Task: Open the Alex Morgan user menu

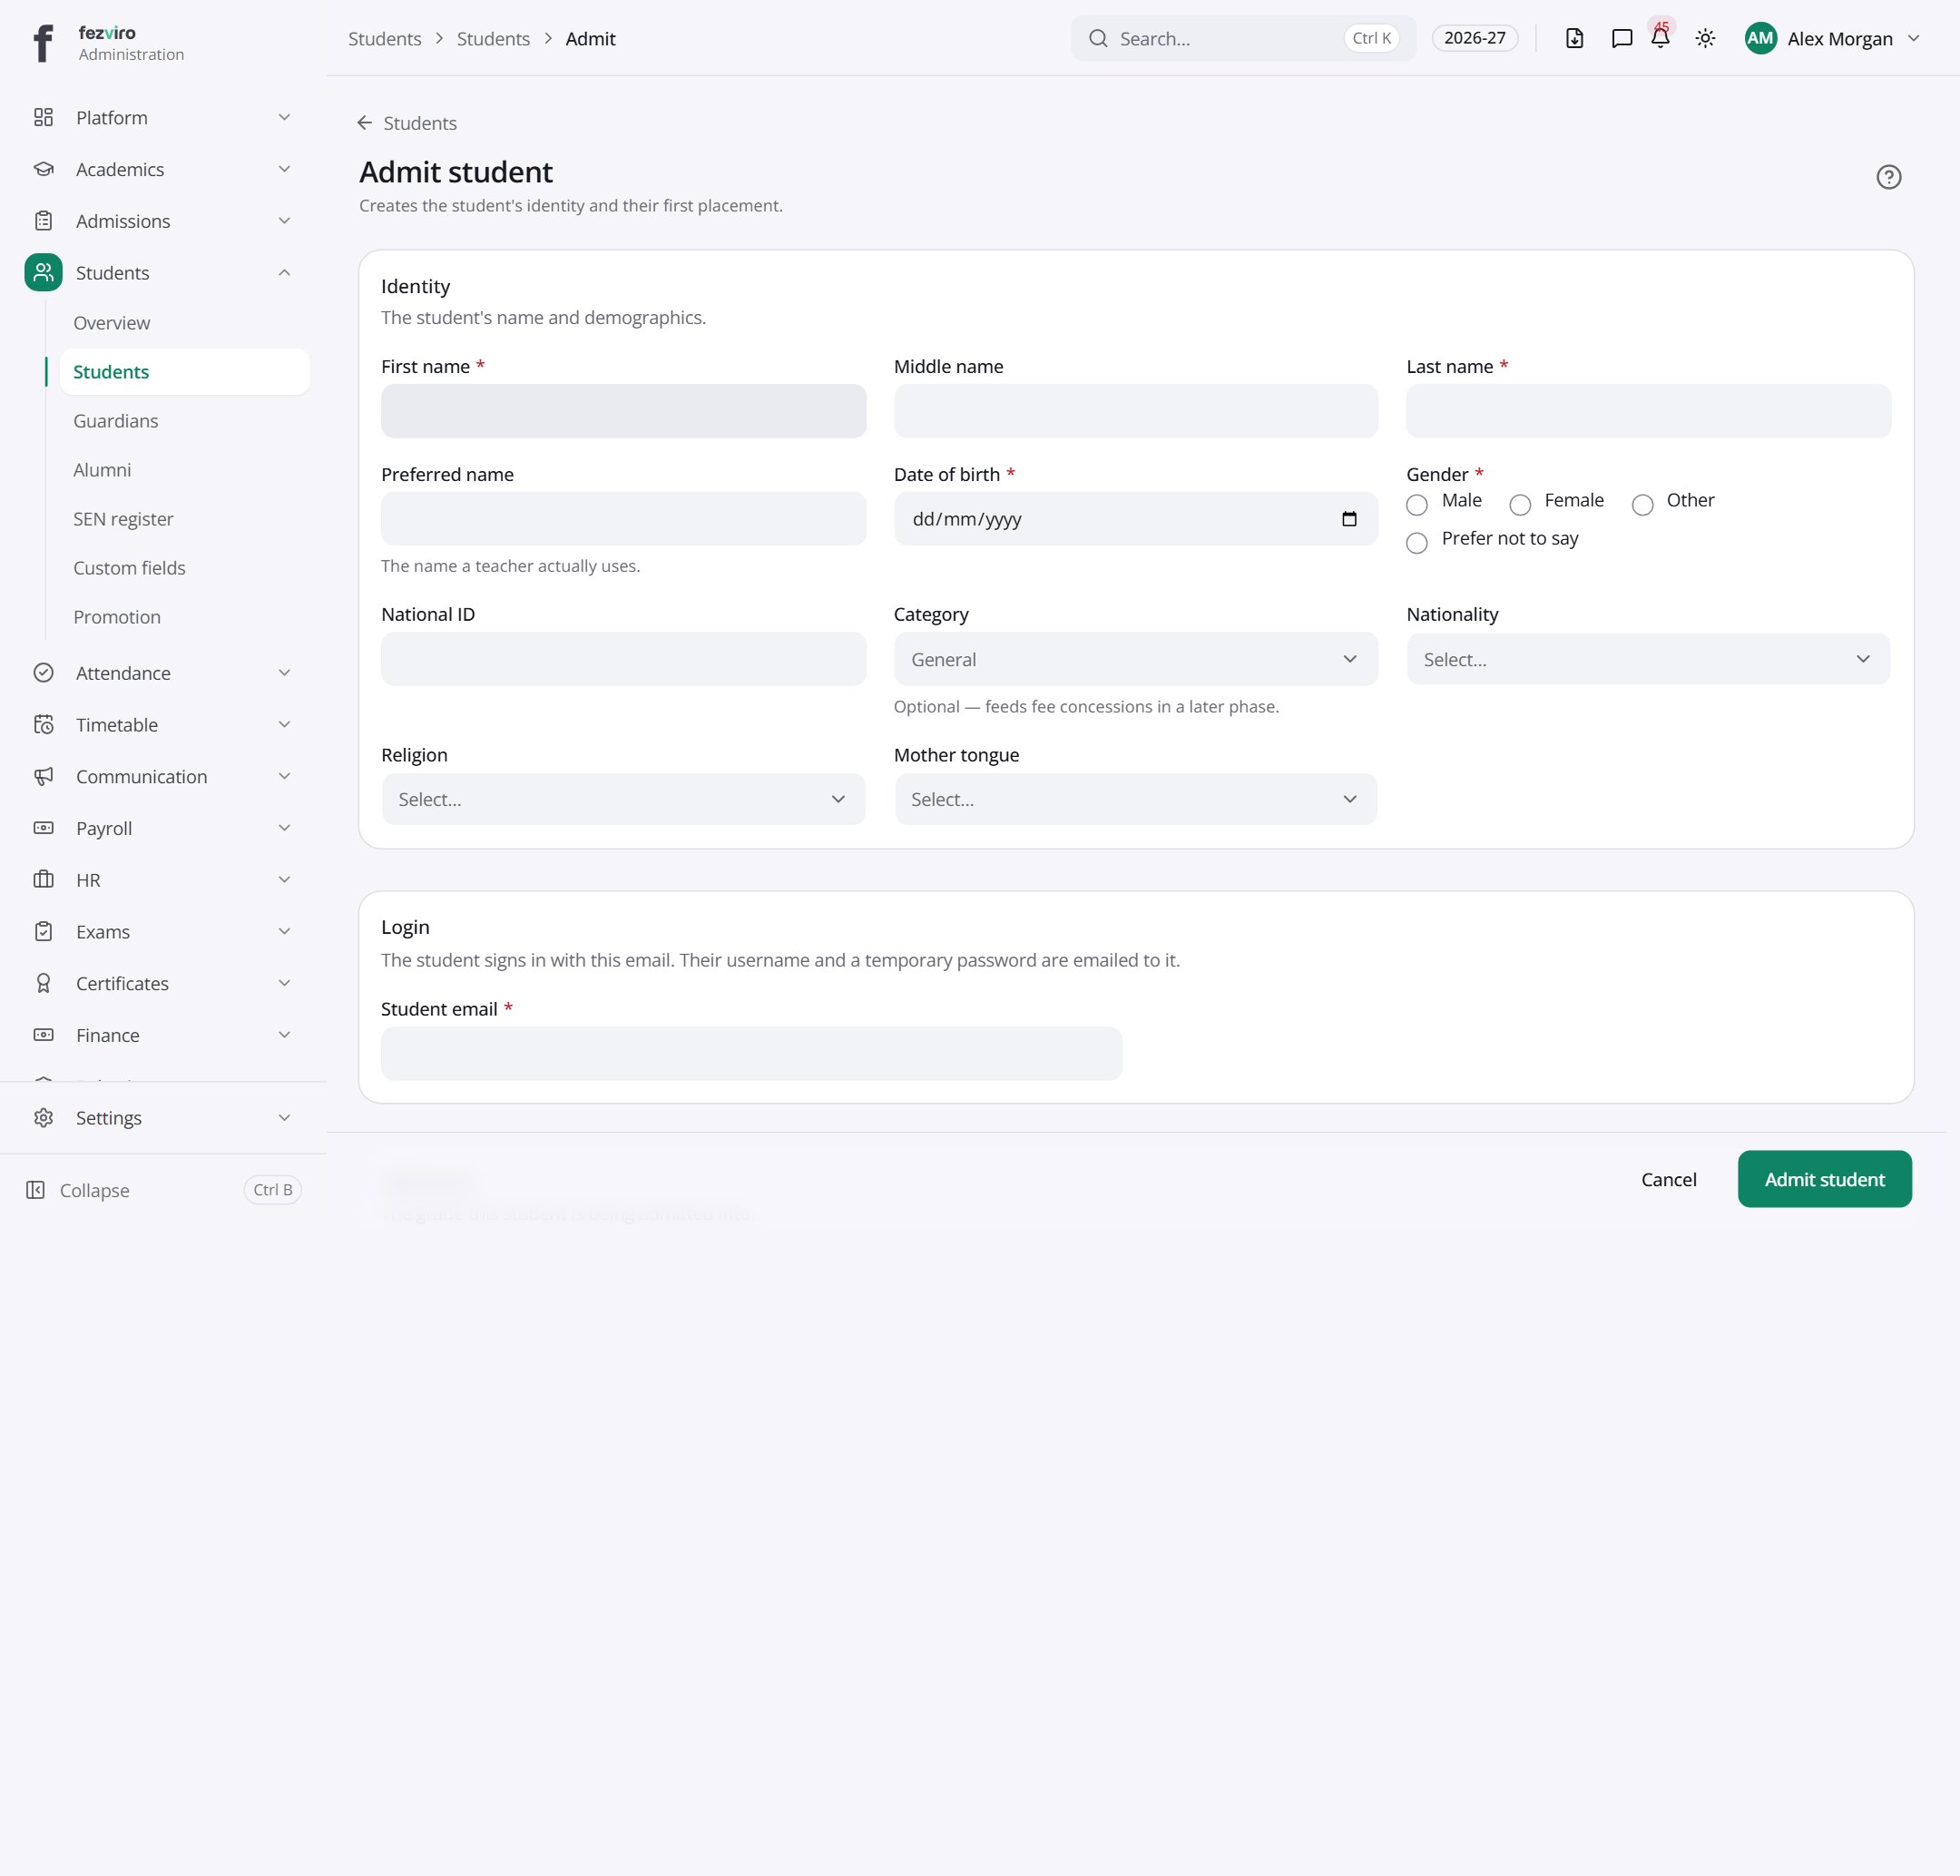Action: click(1832, 39)
